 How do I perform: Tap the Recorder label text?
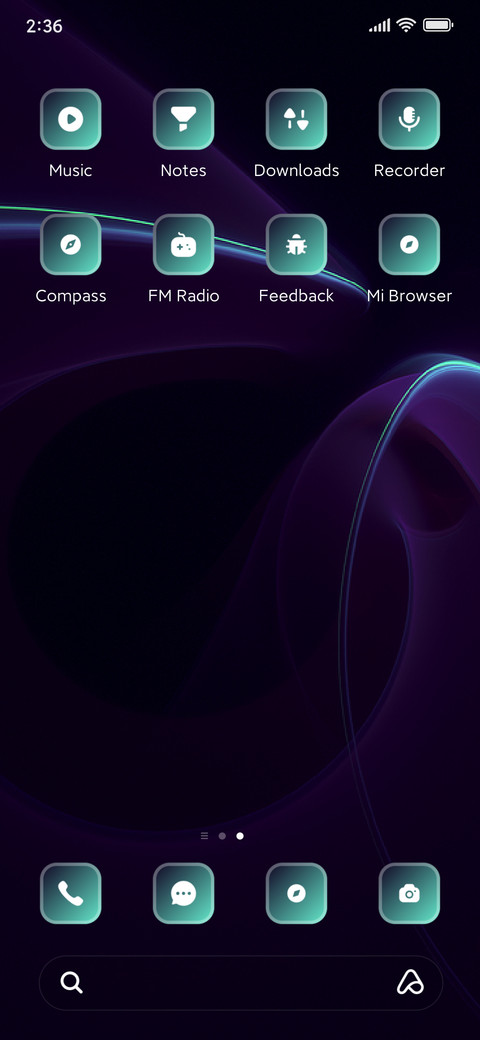click(x=409, y=170)
